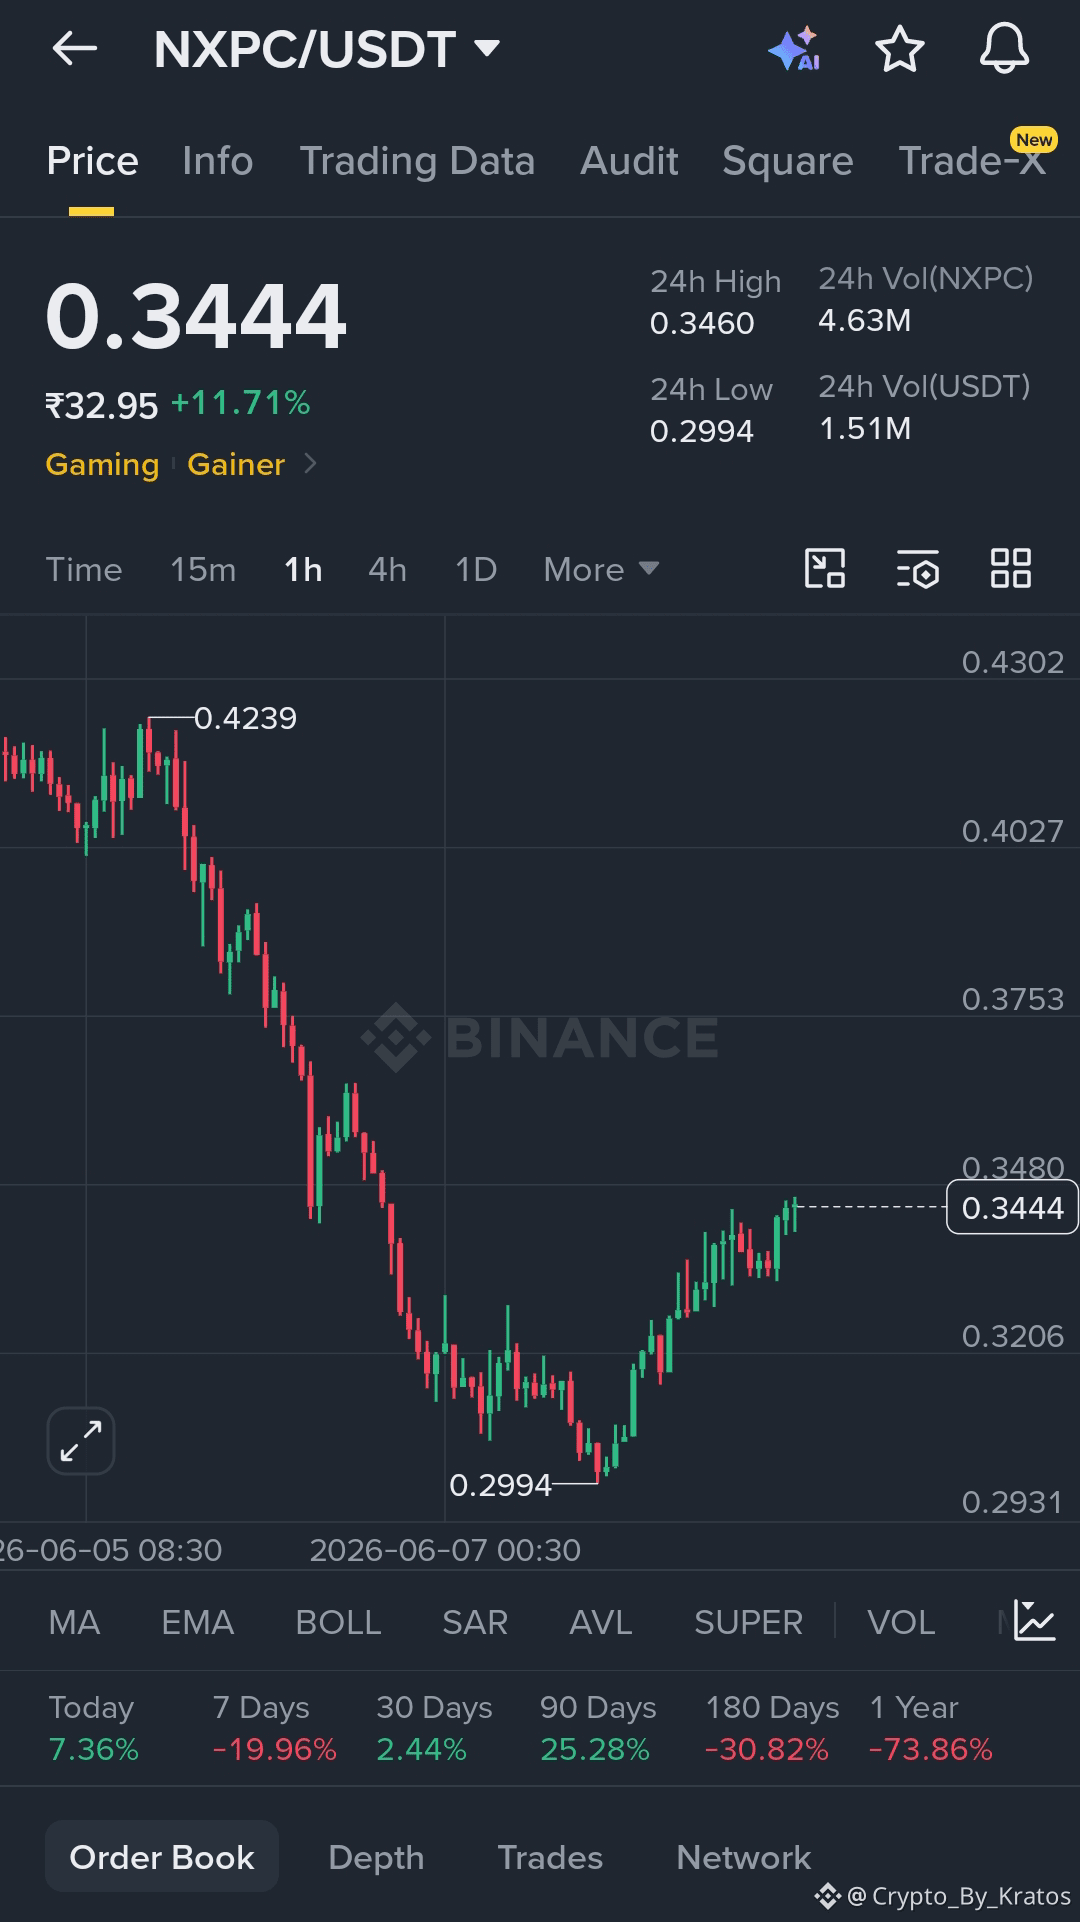Switch to the Trading Data tab
This screenshot has width=1080, height=1922.
point(417,161)
